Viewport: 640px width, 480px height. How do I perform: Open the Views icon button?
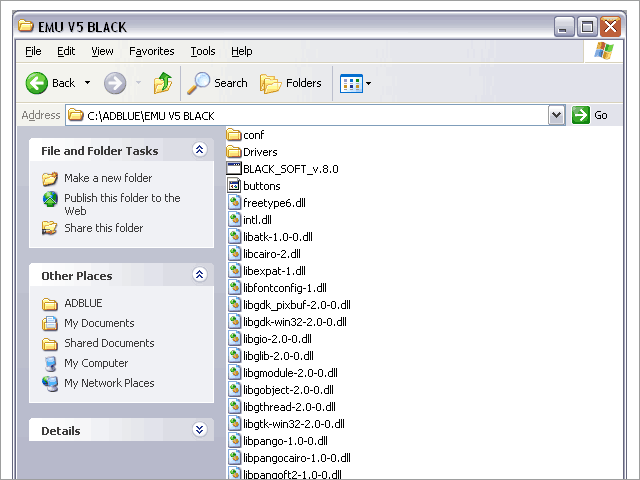(x=351, y=83)
